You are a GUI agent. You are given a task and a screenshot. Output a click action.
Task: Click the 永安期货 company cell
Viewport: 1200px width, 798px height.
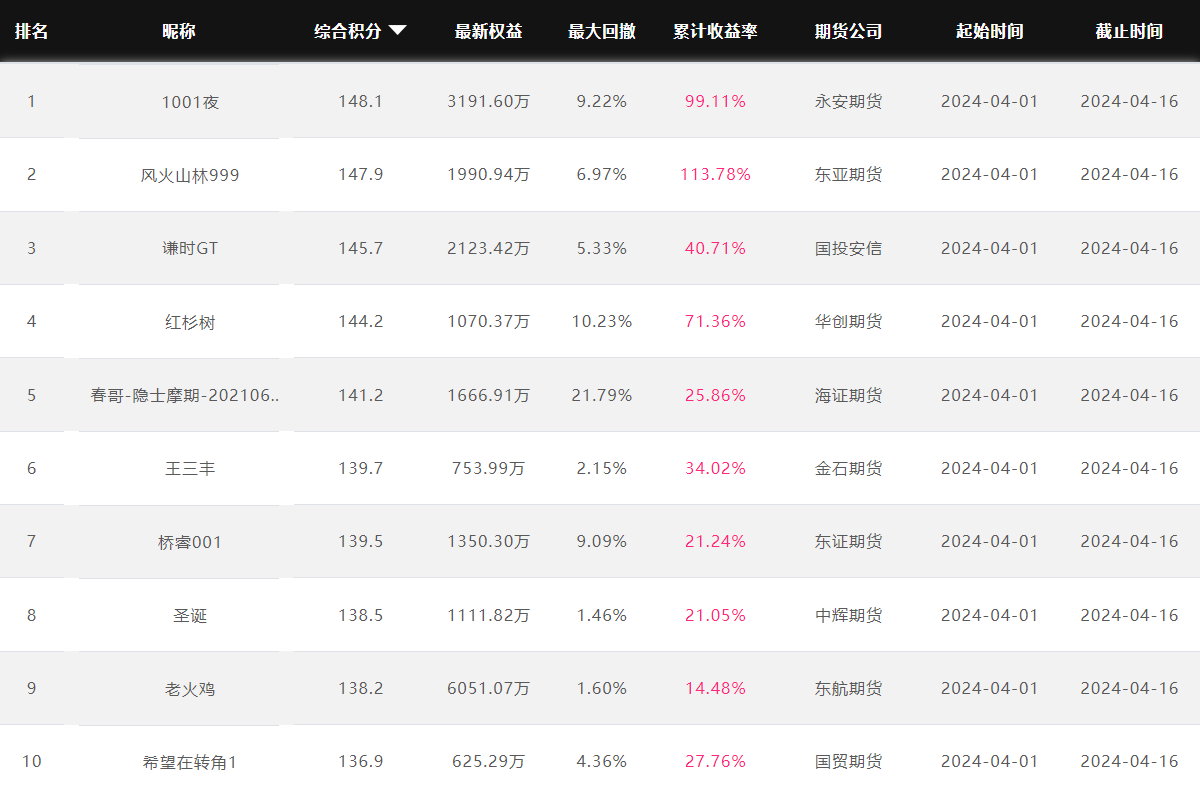[849, 101]
